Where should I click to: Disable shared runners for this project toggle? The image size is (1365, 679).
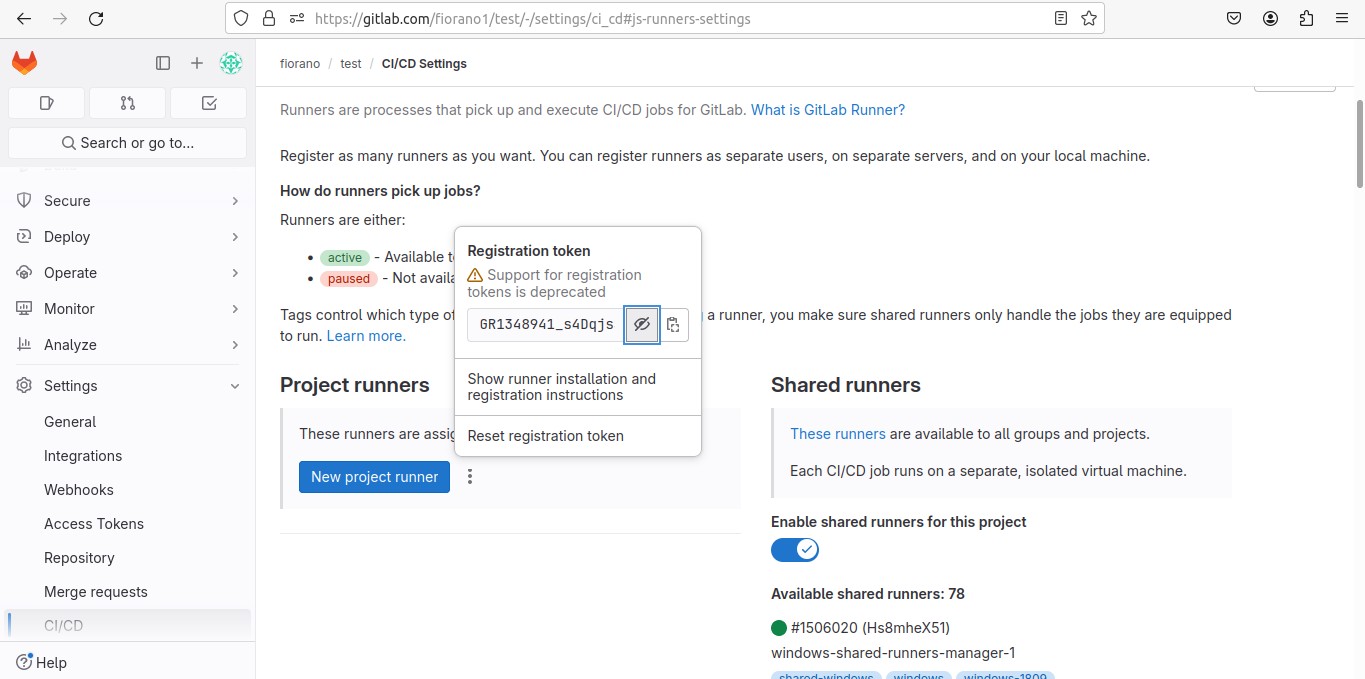point(795,549)
